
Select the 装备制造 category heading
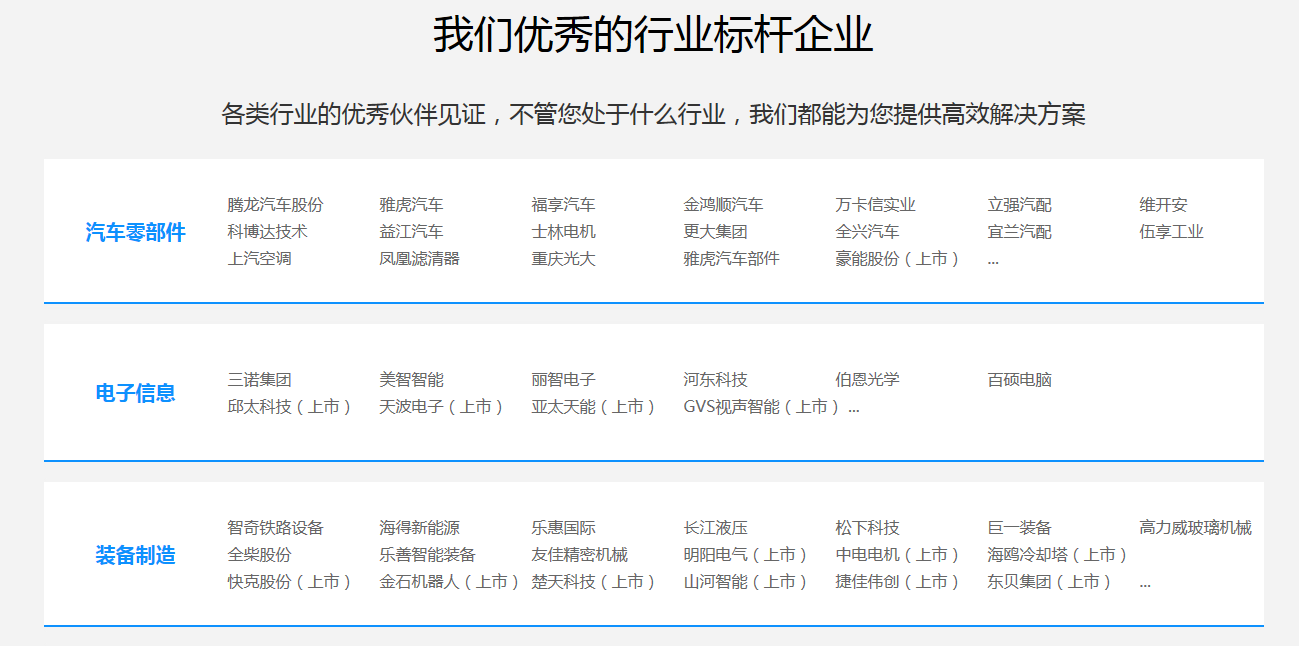[136, 555]
